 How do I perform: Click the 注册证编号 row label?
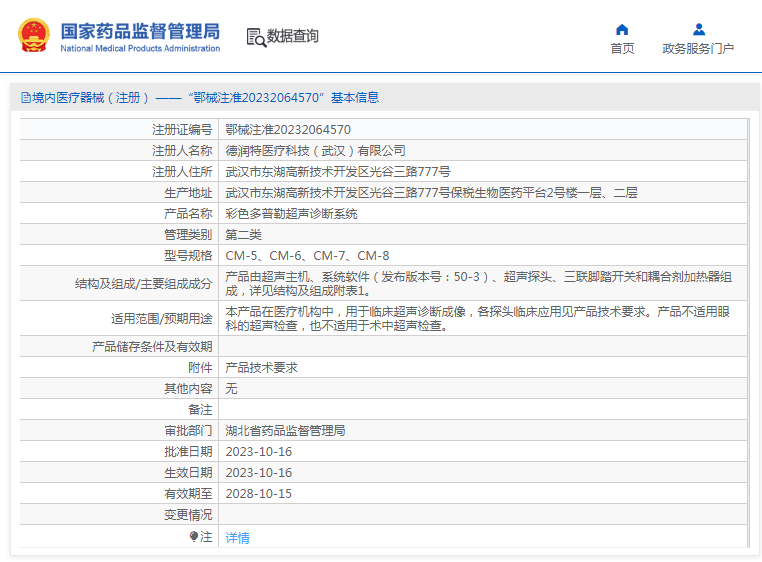pos(182,130)
